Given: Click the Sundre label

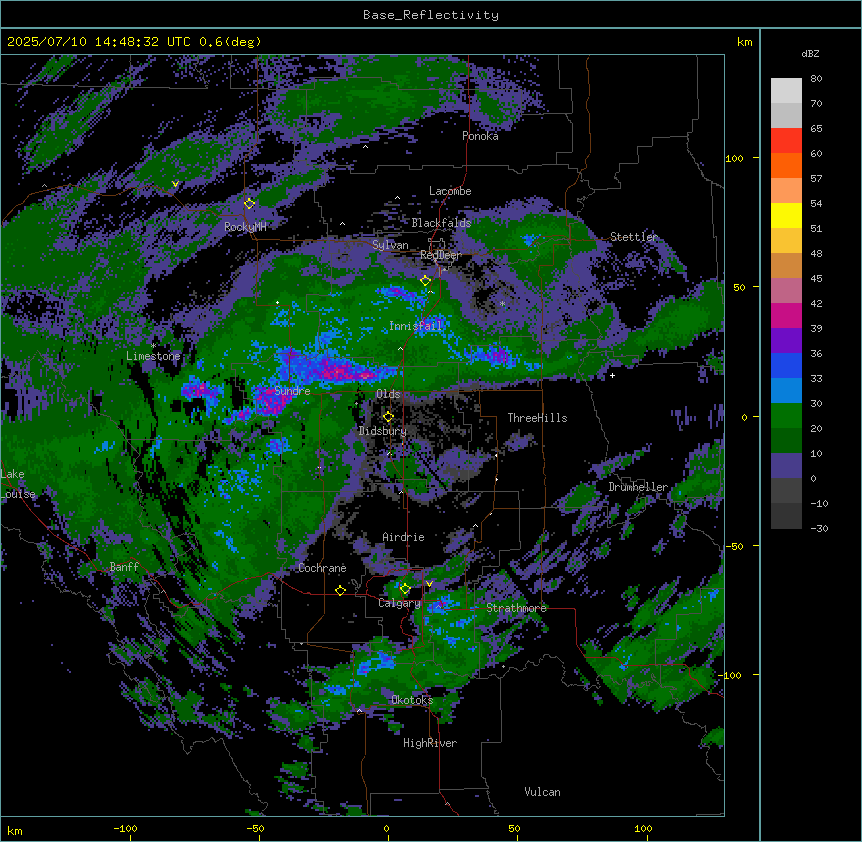Looking at the screenshot, I should (292, 391).
